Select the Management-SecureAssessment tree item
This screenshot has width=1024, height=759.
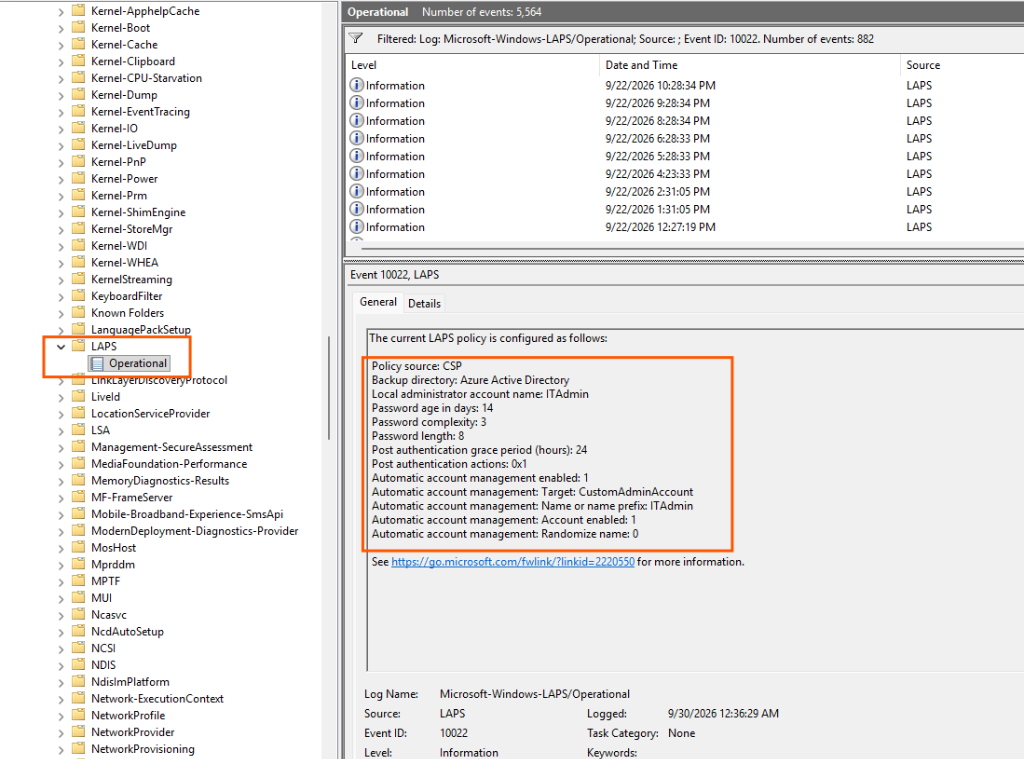coord(172,447)
